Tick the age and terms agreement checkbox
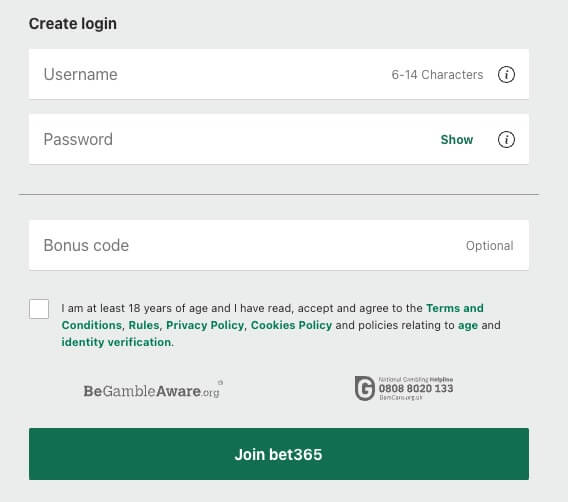The width and height of the screenshot is (568, 502). point(39,309)
